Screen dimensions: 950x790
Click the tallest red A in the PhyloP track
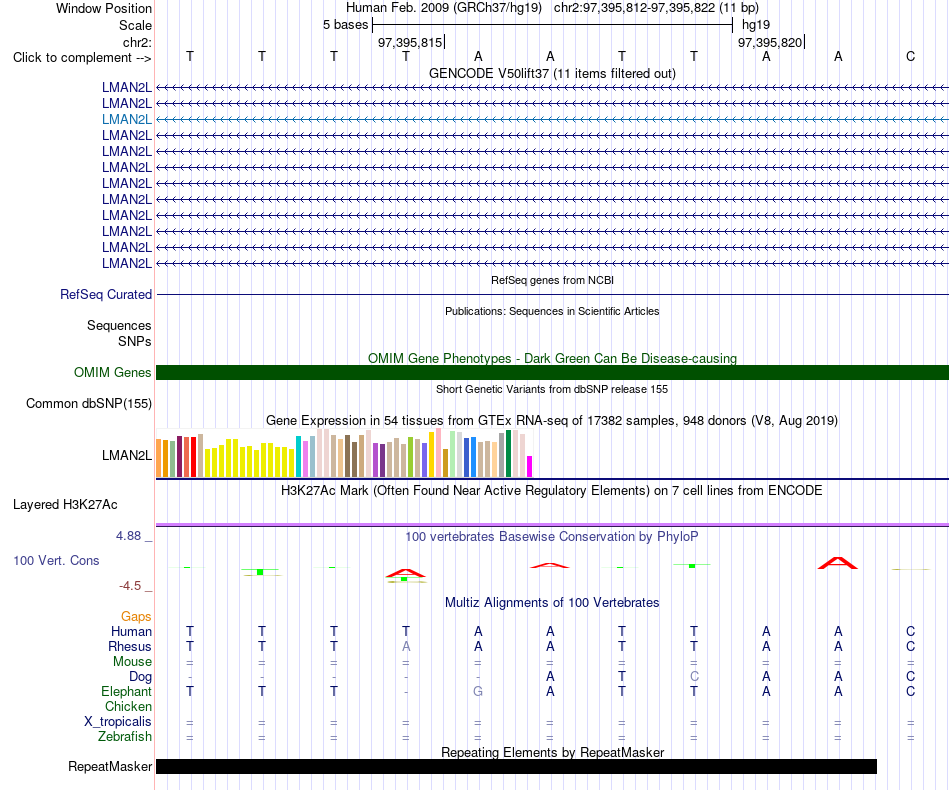[x=838, y=563]
